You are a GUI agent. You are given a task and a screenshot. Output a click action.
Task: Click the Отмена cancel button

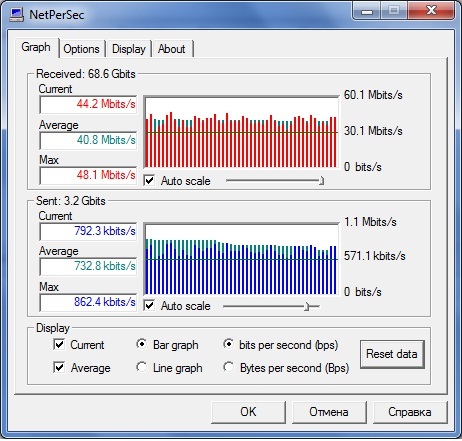(x=329, y=412)
